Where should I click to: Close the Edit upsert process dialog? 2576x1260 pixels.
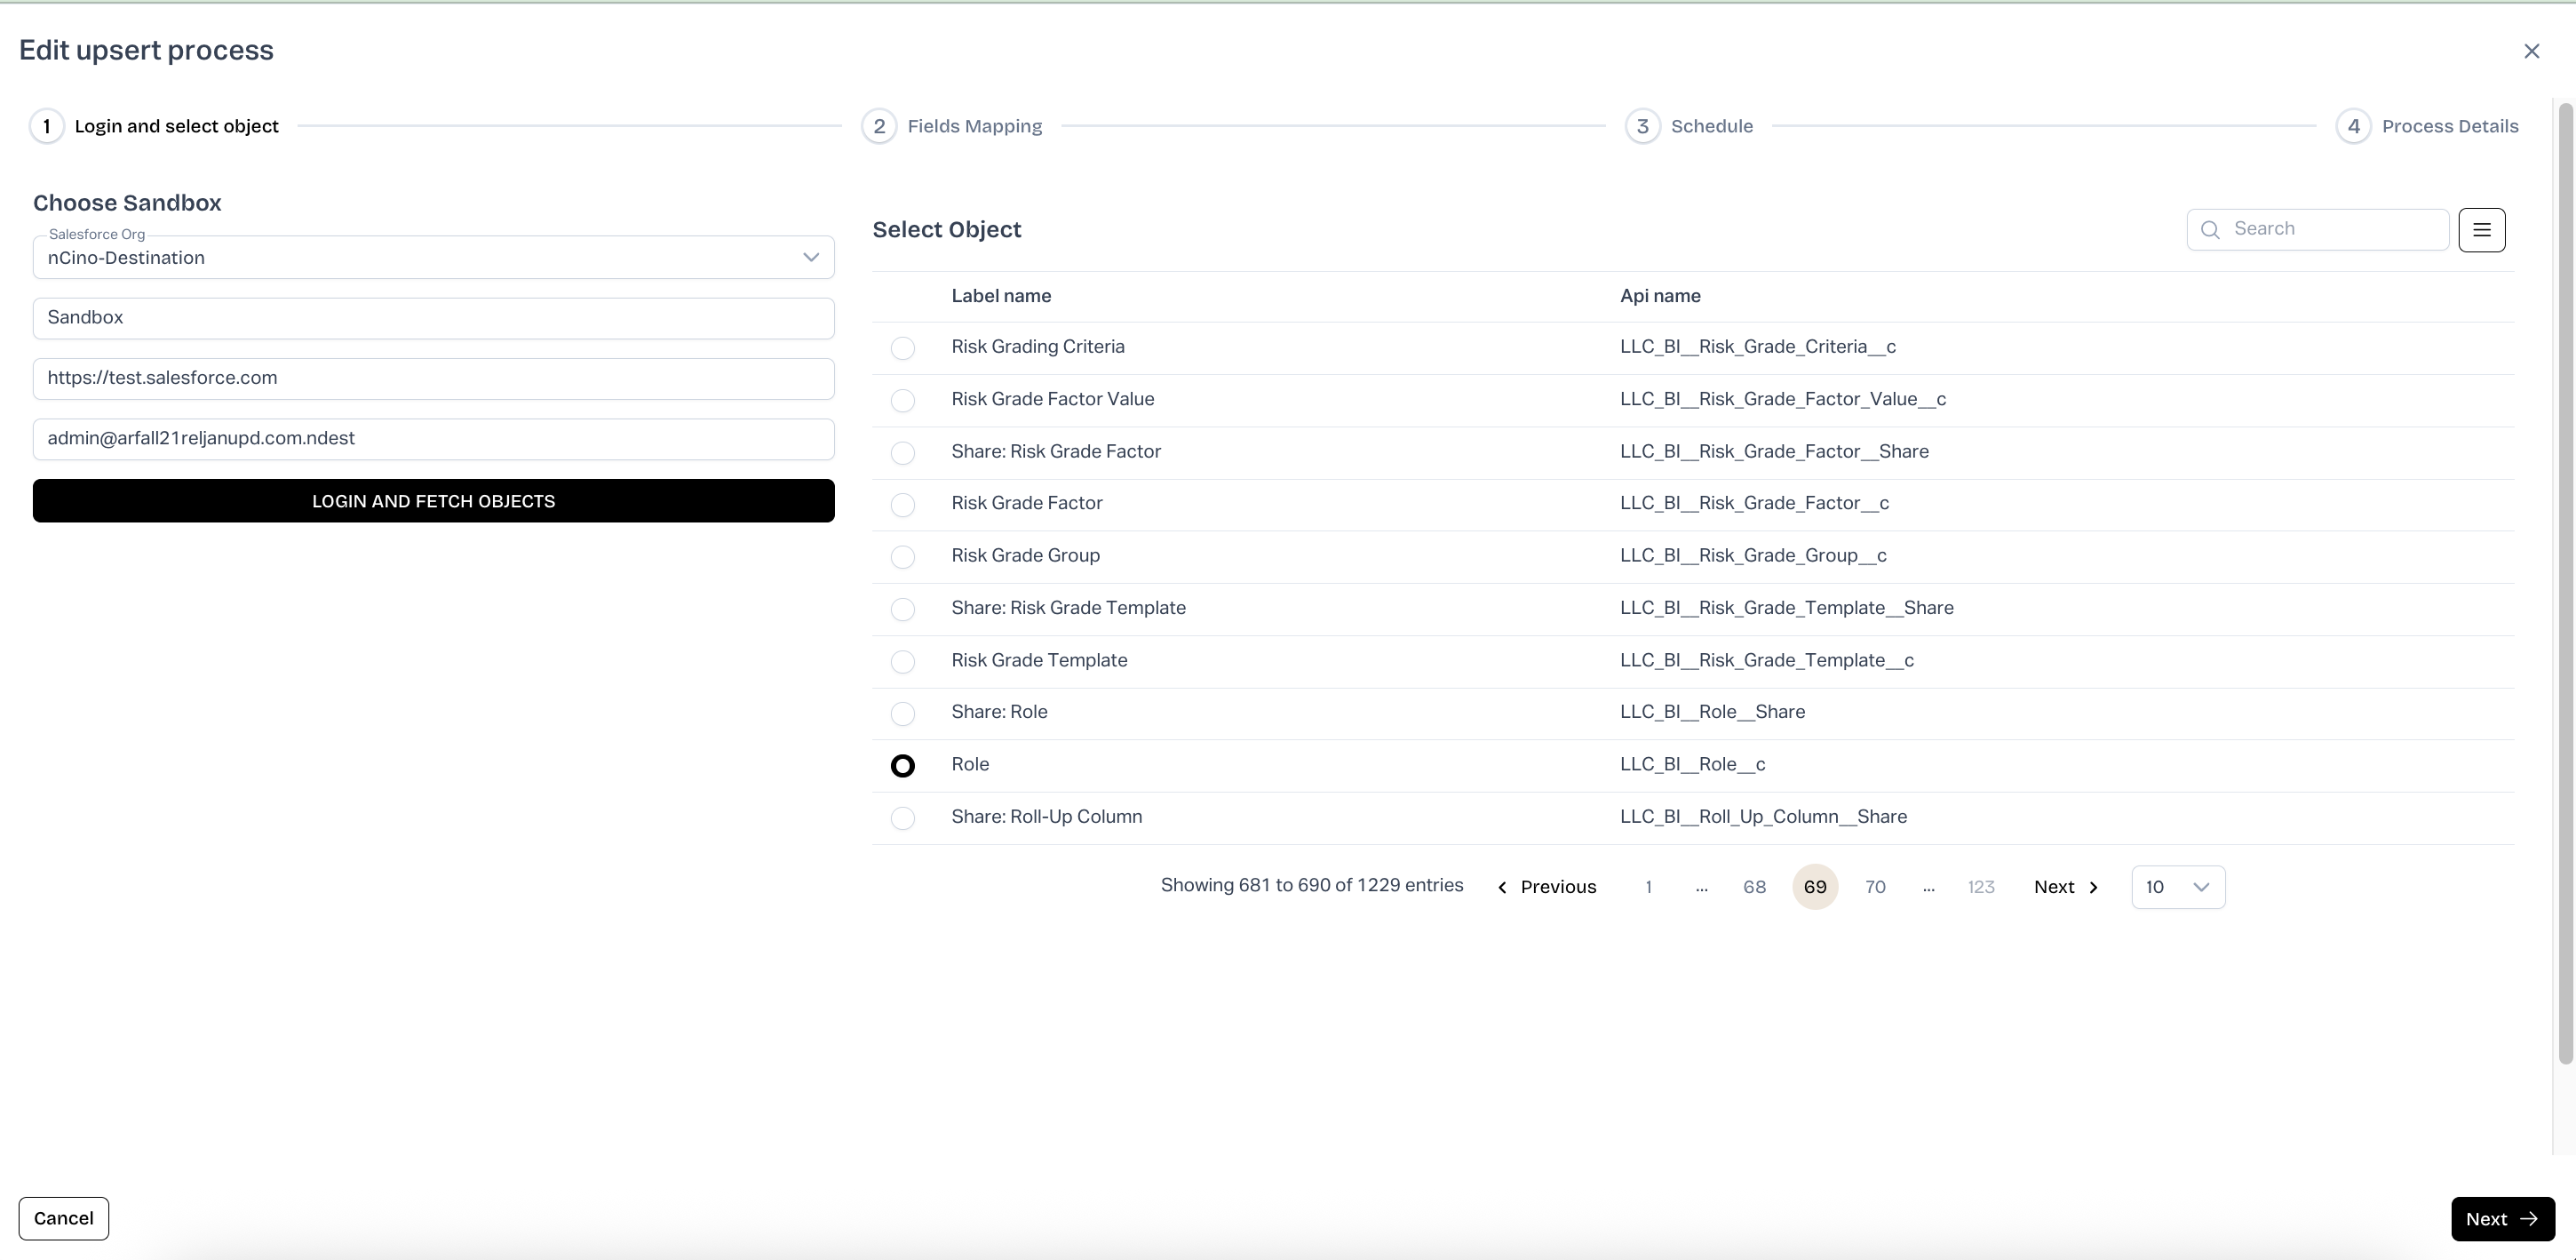click(x=2531, y=51)
